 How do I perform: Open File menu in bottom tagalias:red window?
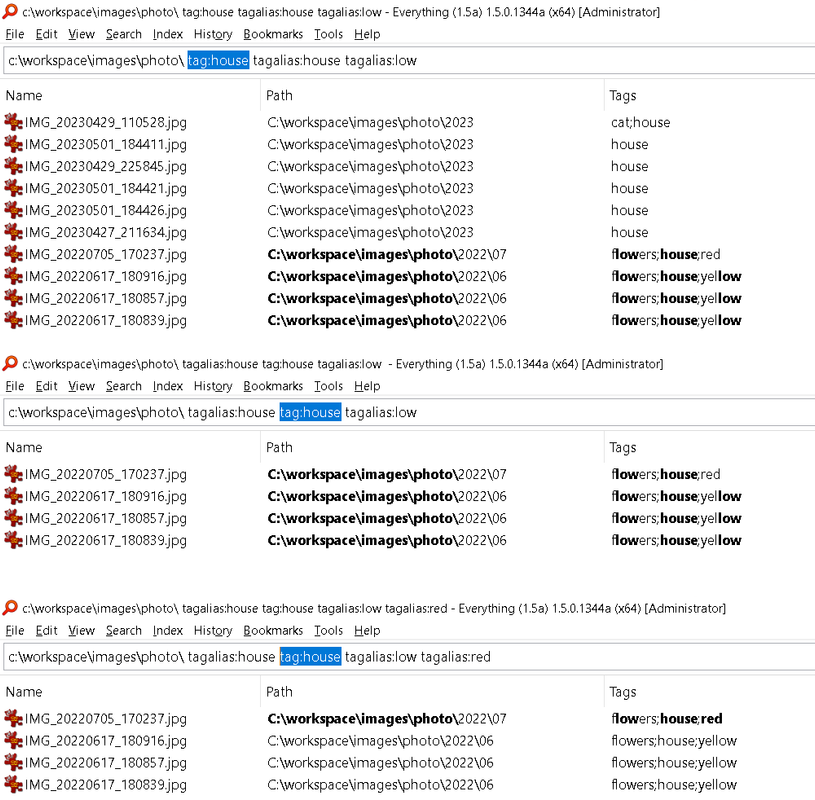(x=15, y=631)
